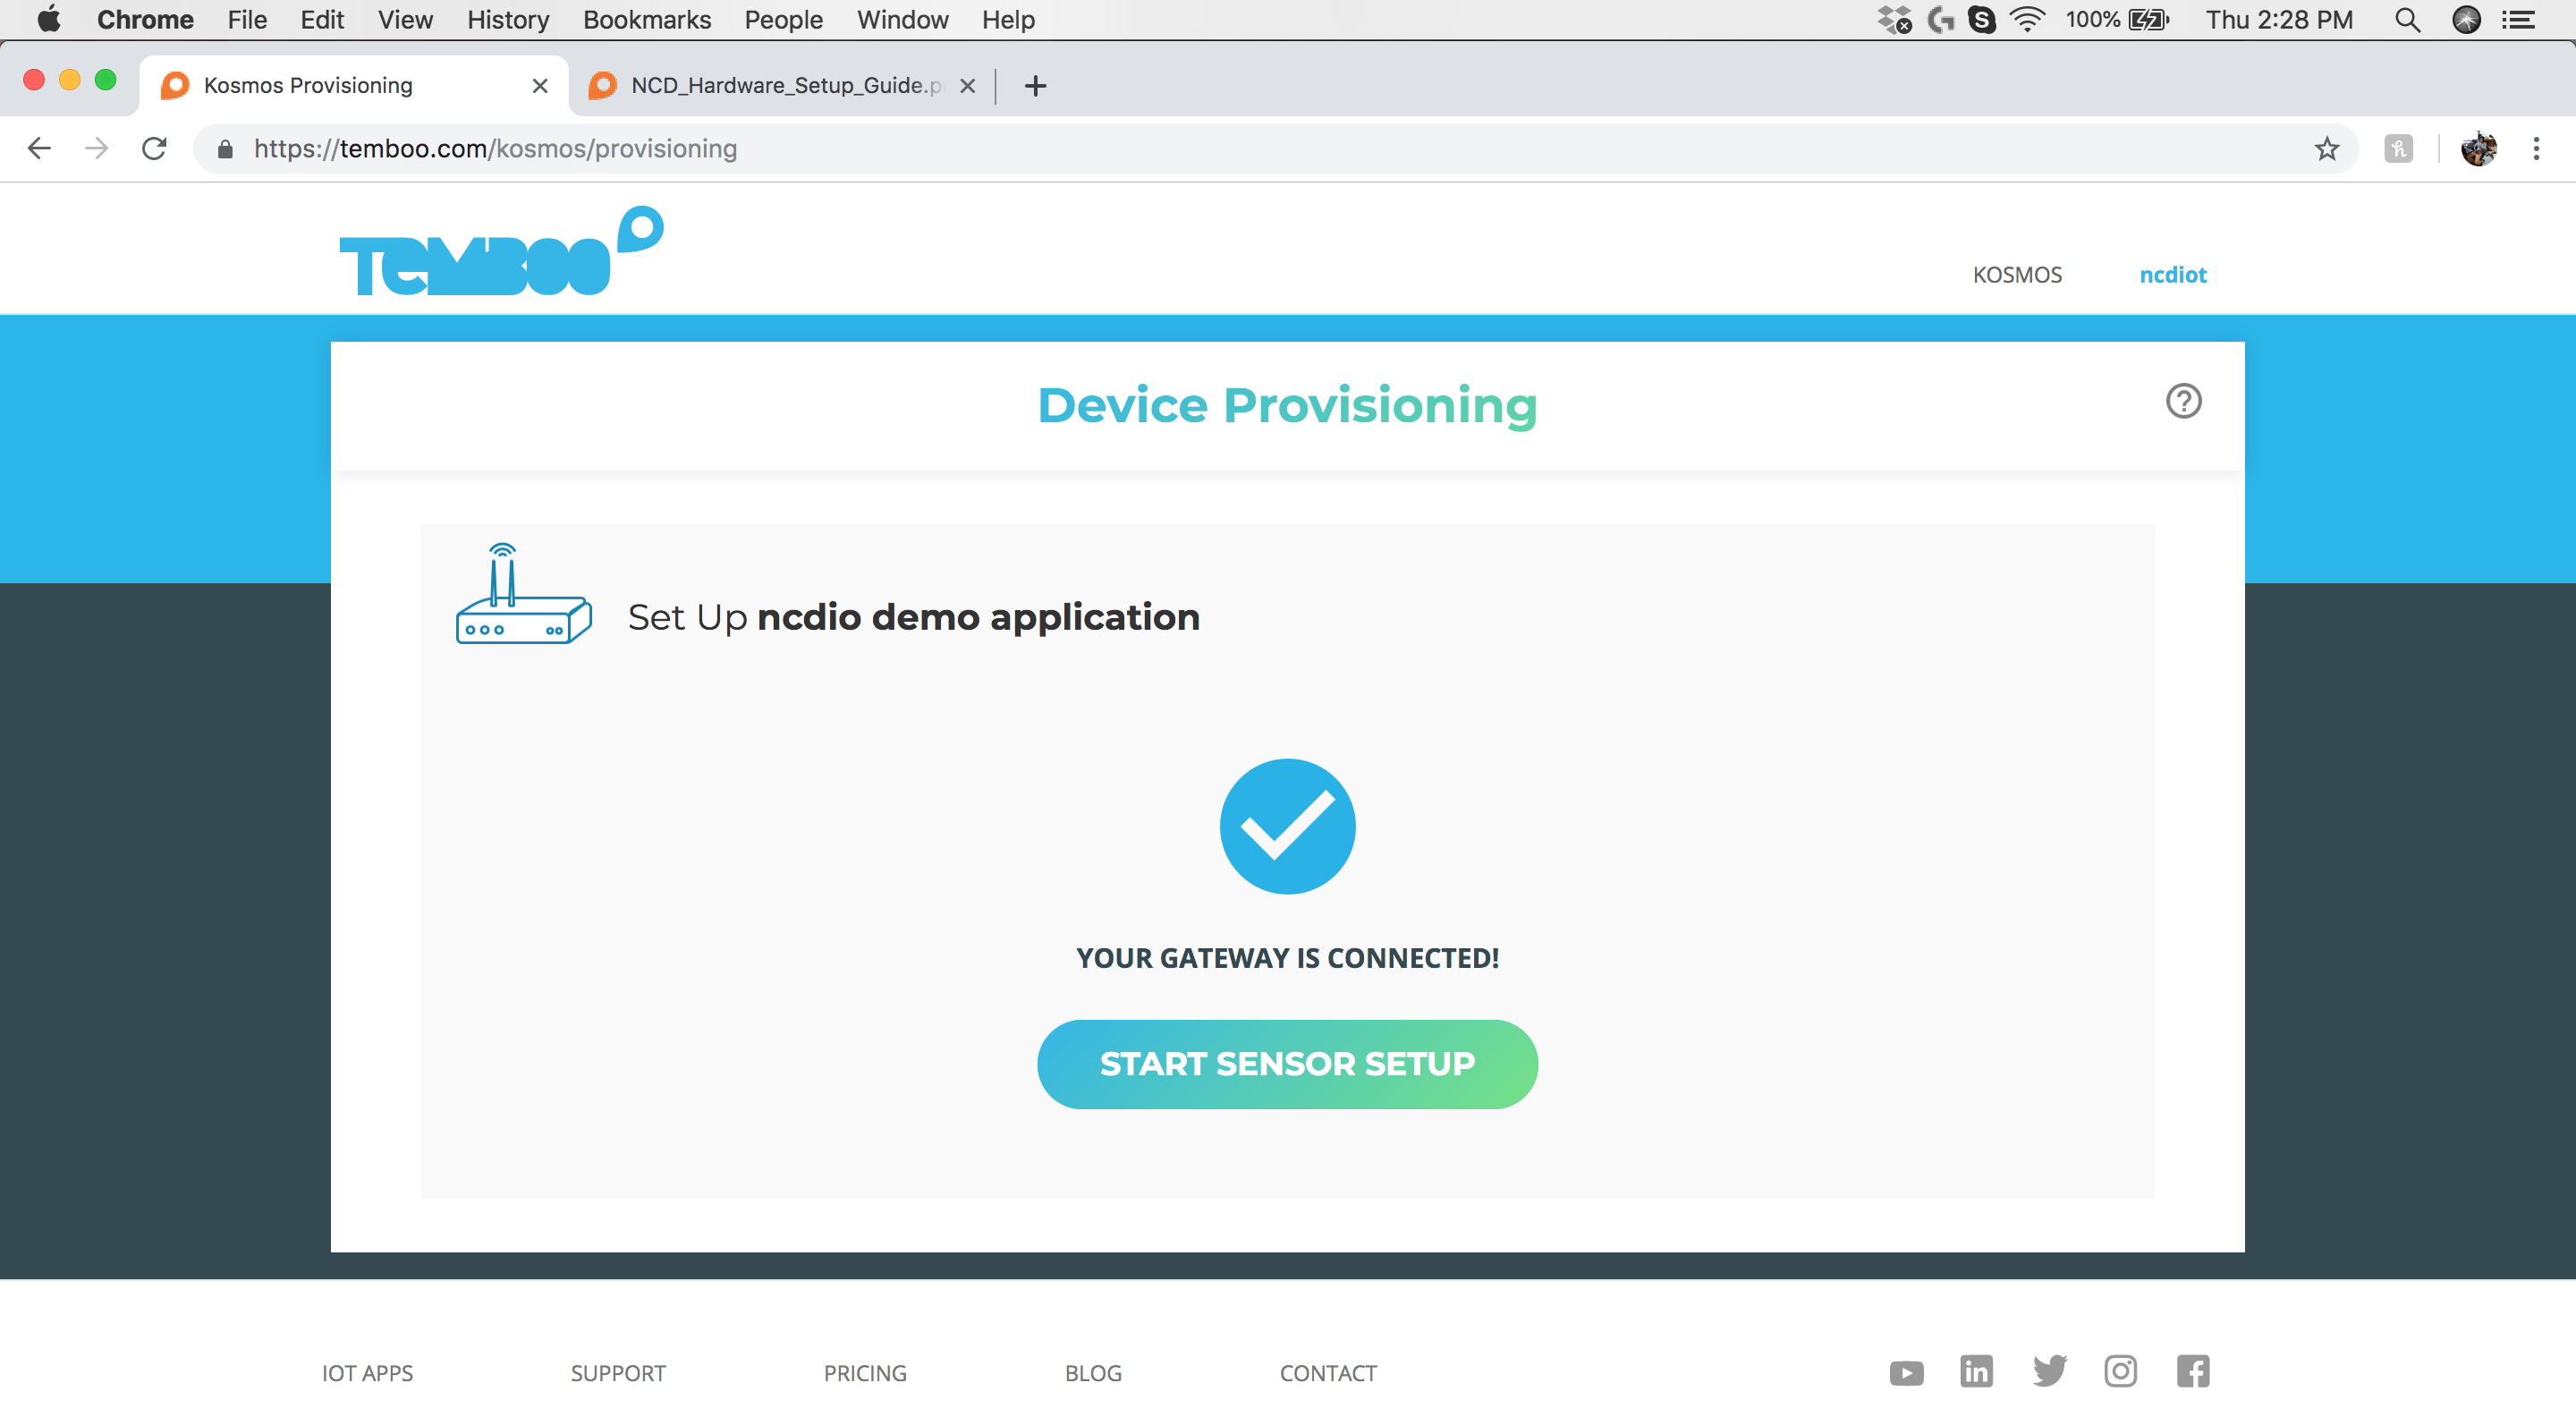Open the SUPPORT footer link

point(618,1373)
